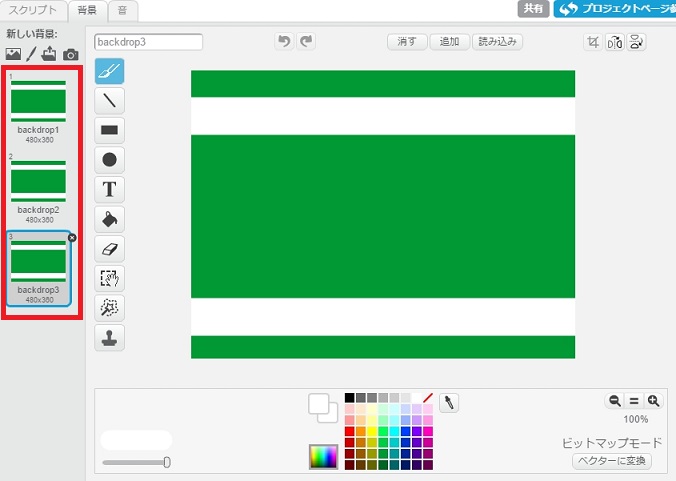Reset zoom with equals icon
Viewport: 676px width, 481px height.
click(x=634, y=401)
